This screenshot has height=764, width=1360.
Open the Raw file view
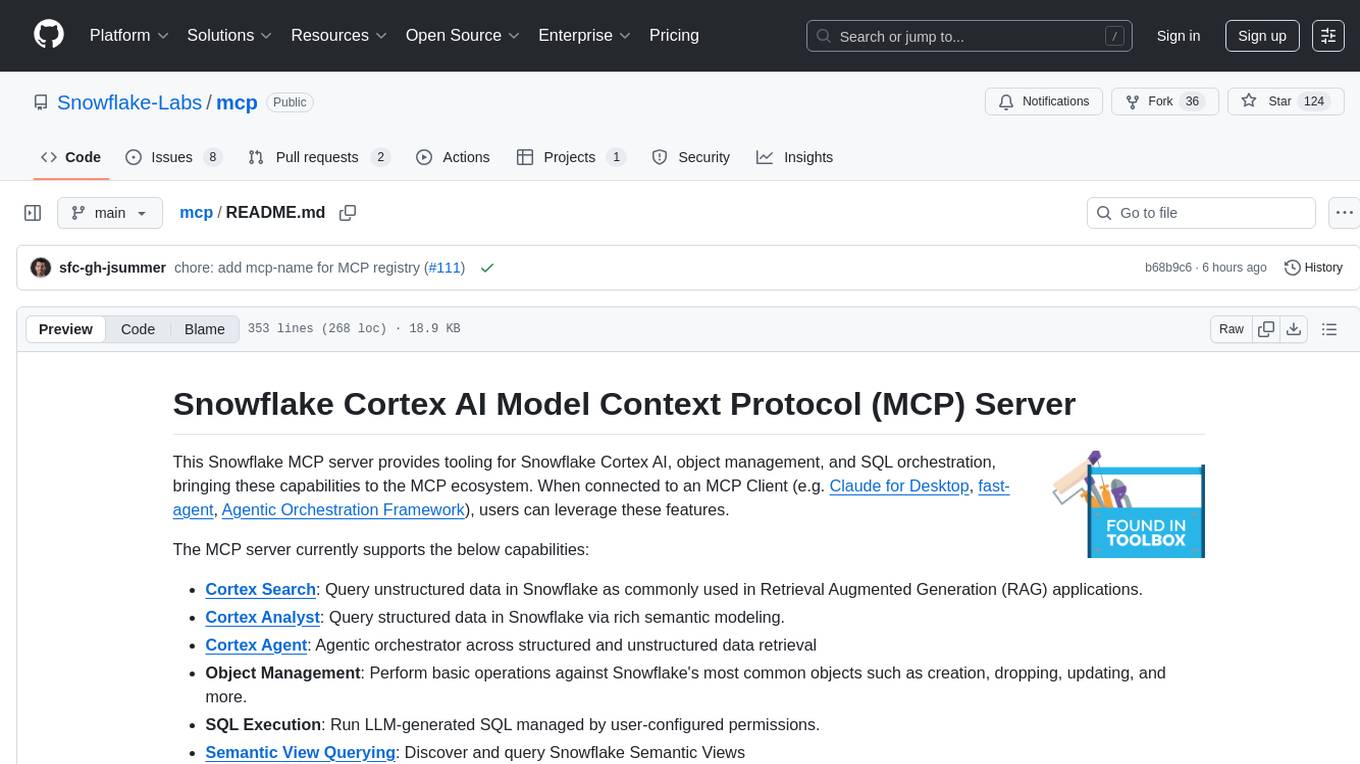1231,329
